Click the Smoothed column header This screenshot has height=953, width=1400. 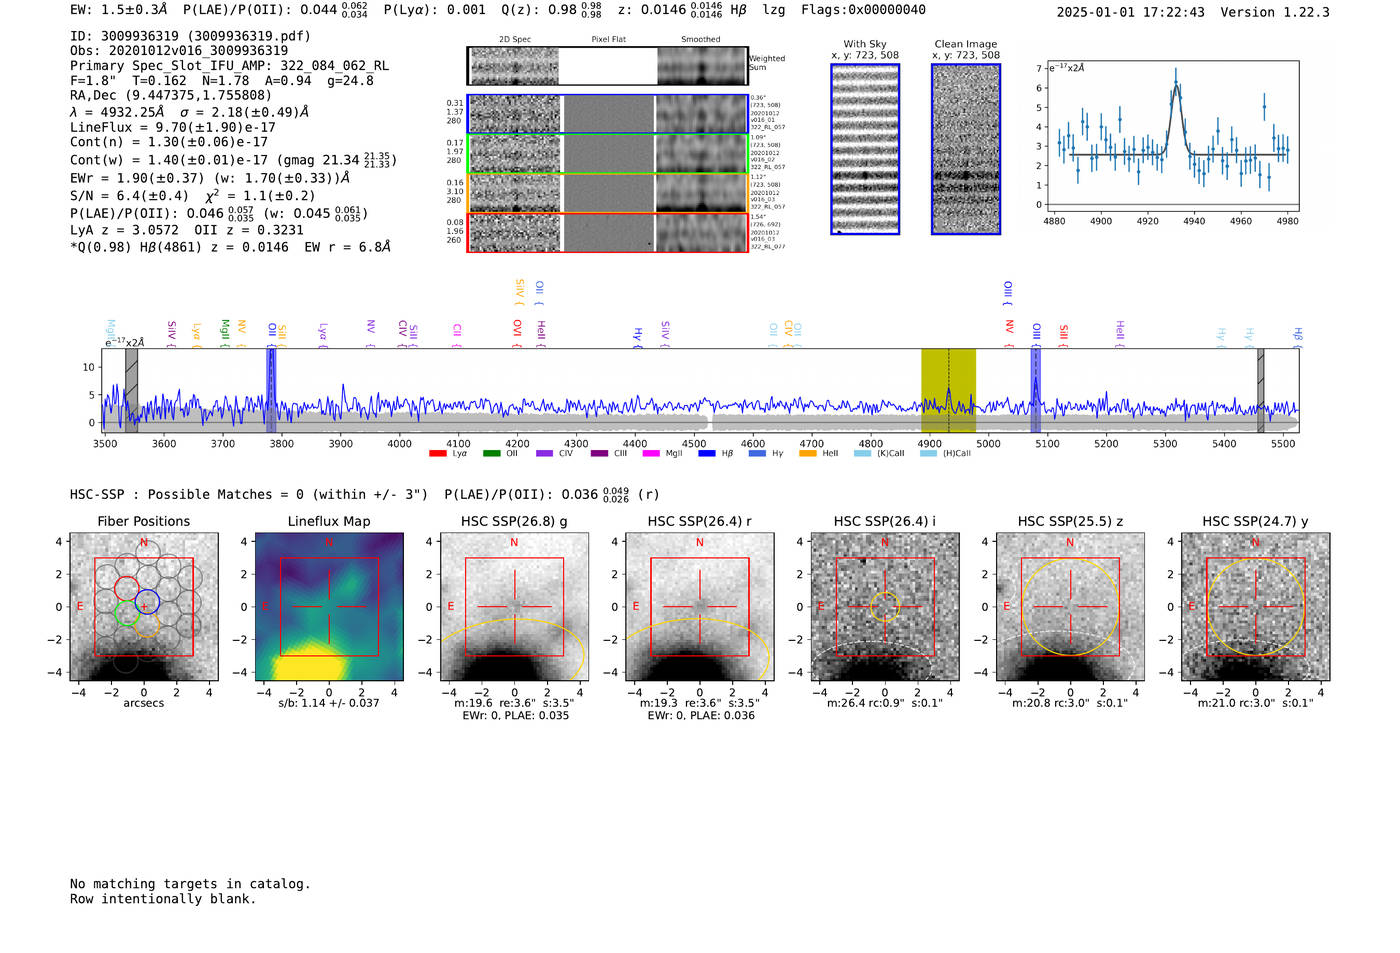pyautogui.click(x=700, y=39)
